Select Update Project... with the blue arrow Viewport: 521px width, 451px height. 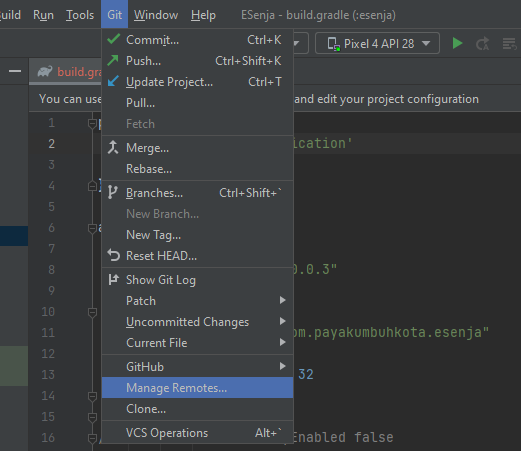pos(197,82)
